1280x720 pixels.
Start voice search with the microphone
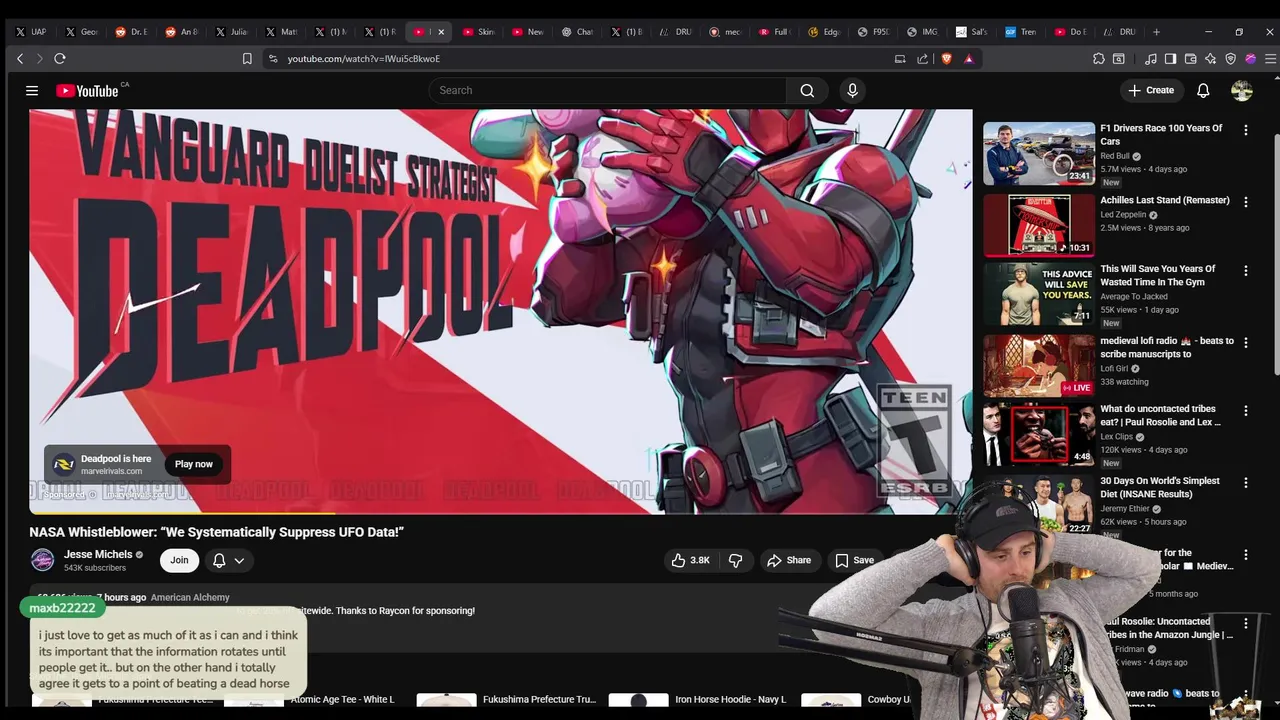(852, 91)
